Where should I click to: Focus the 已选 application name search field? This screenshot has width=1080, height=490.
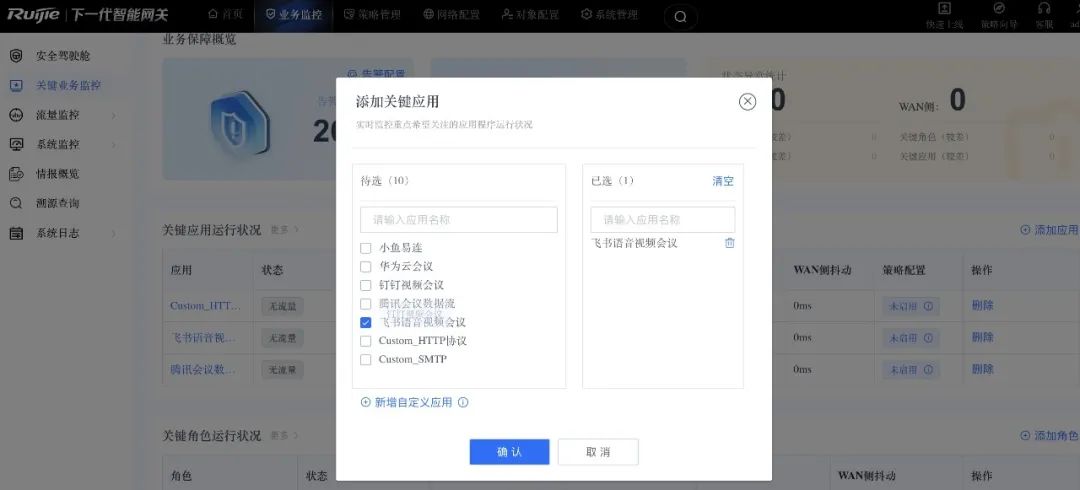(x=663, y=220)
